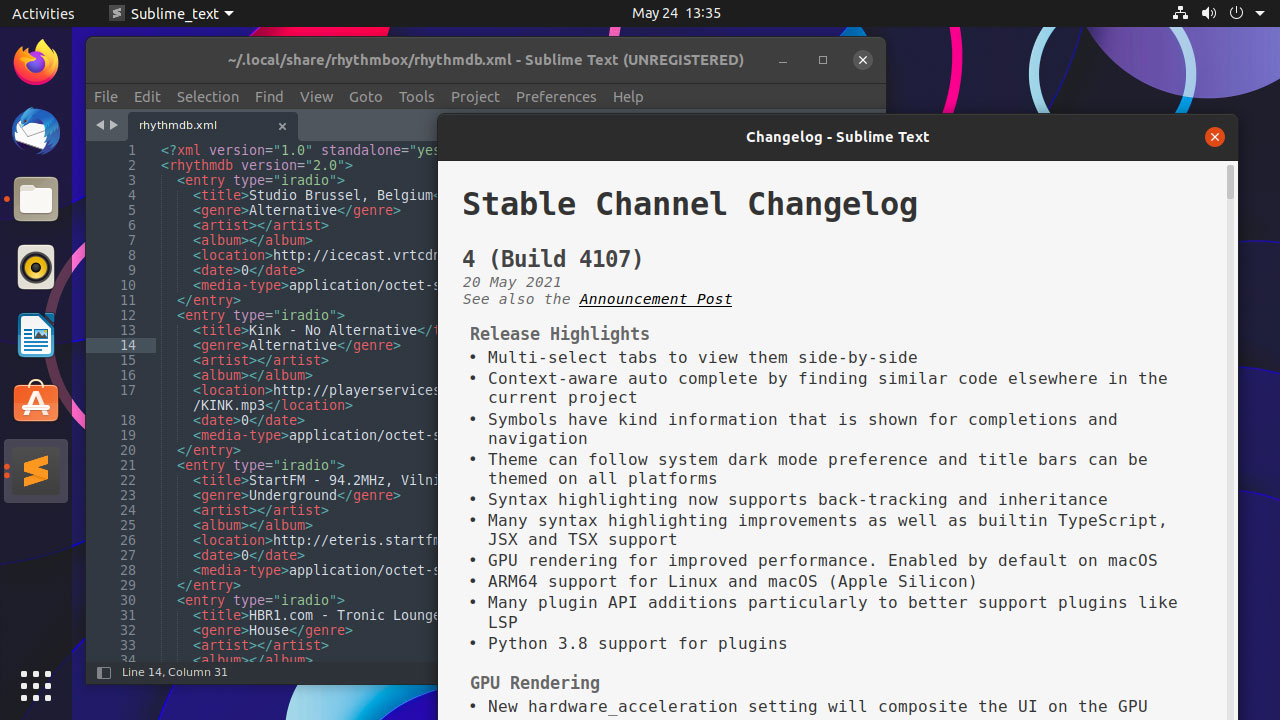Click 'Line 14, Column 31' in status bar

(x=175, y=673)
